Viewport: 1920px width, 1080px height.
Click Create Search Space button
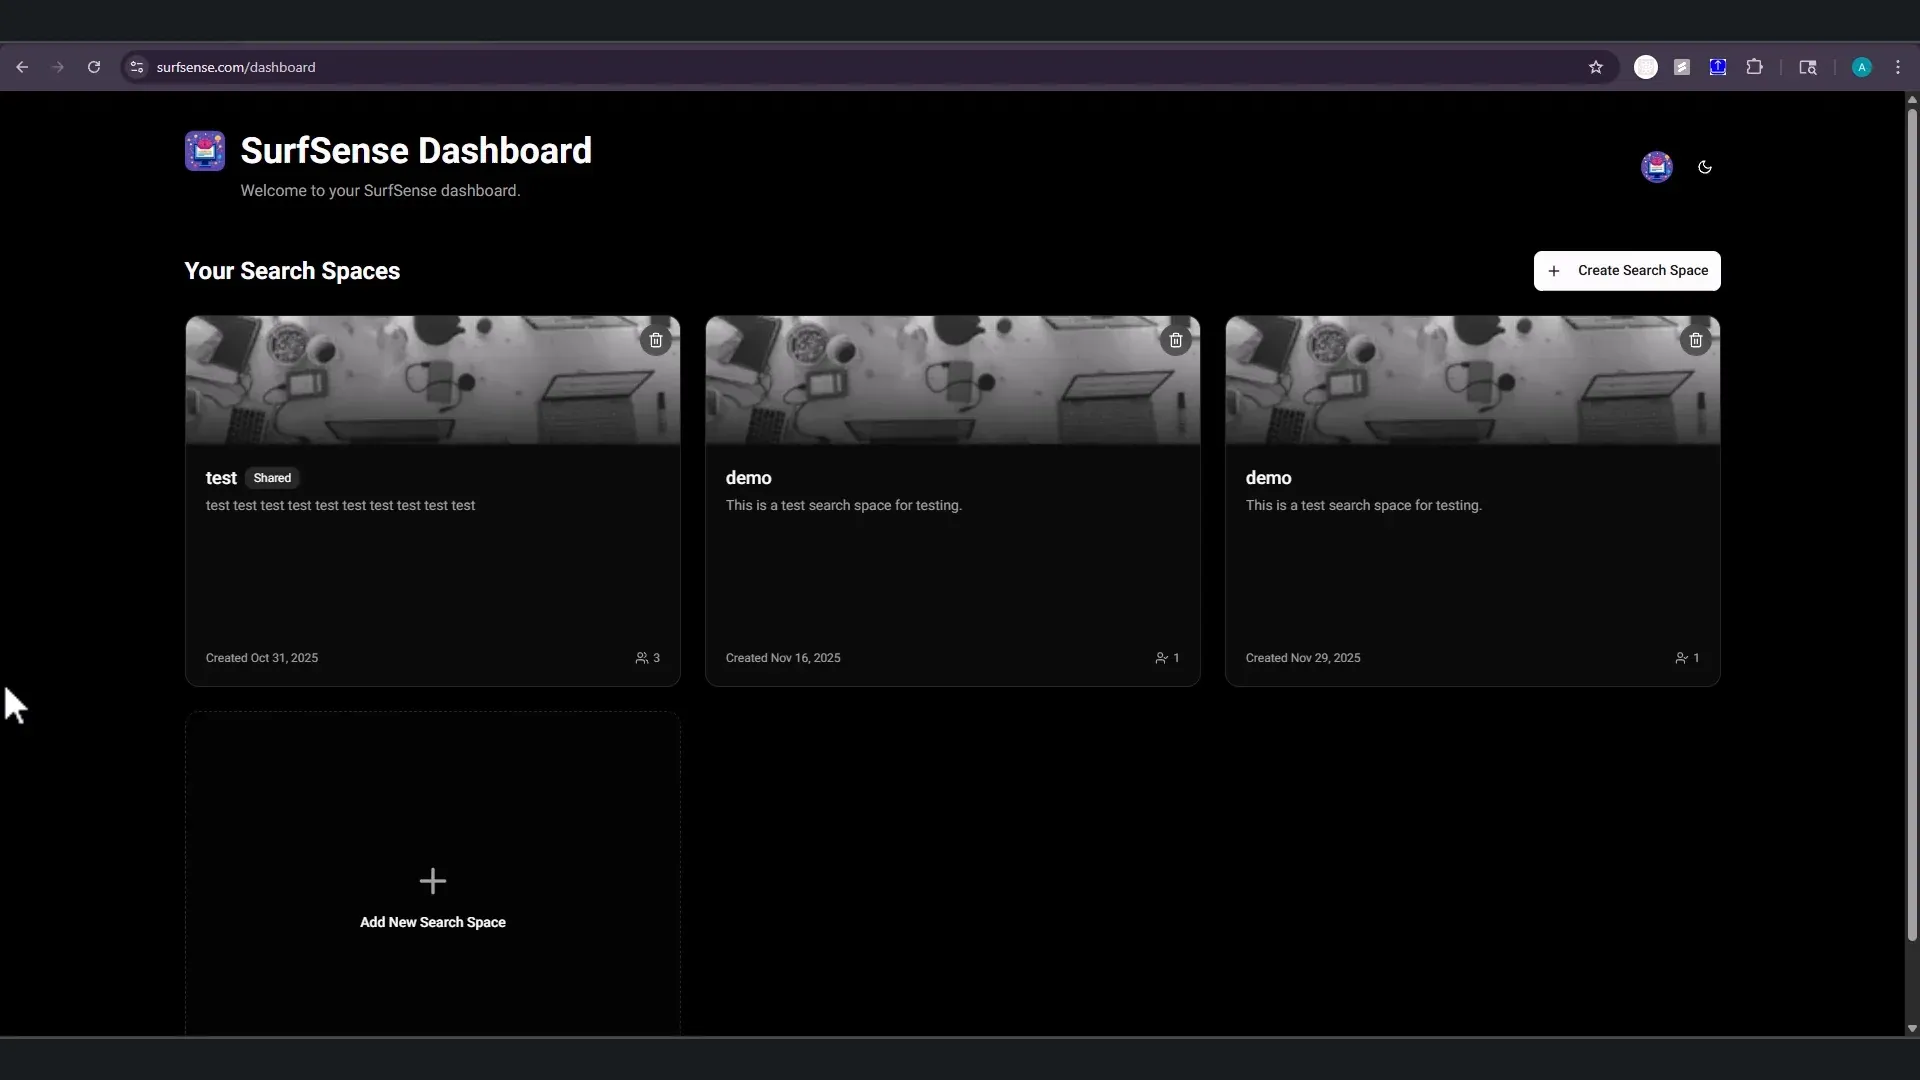1627,271
